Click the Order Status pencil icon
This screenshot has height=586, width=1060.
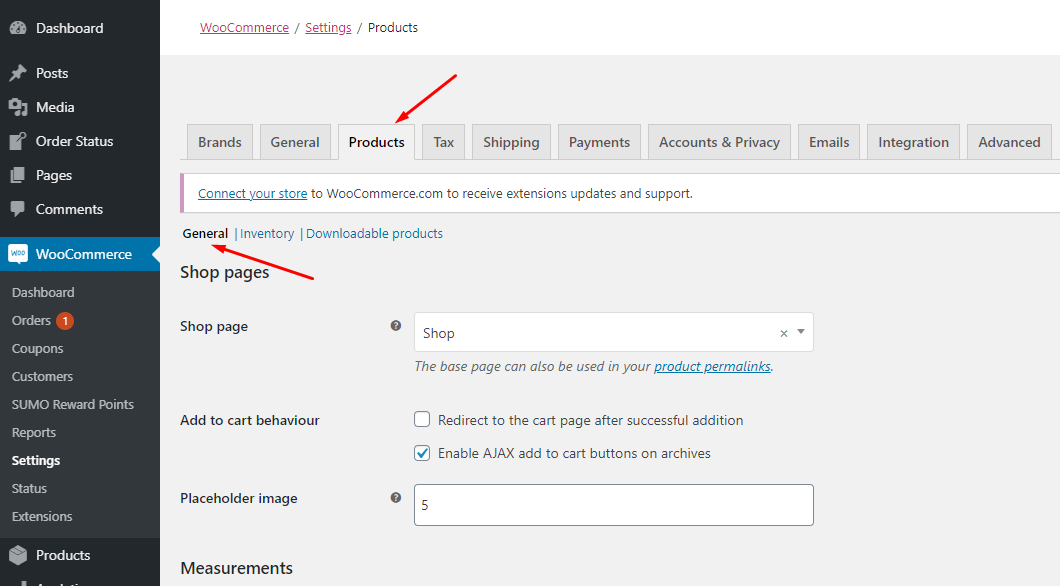[18, 141]
